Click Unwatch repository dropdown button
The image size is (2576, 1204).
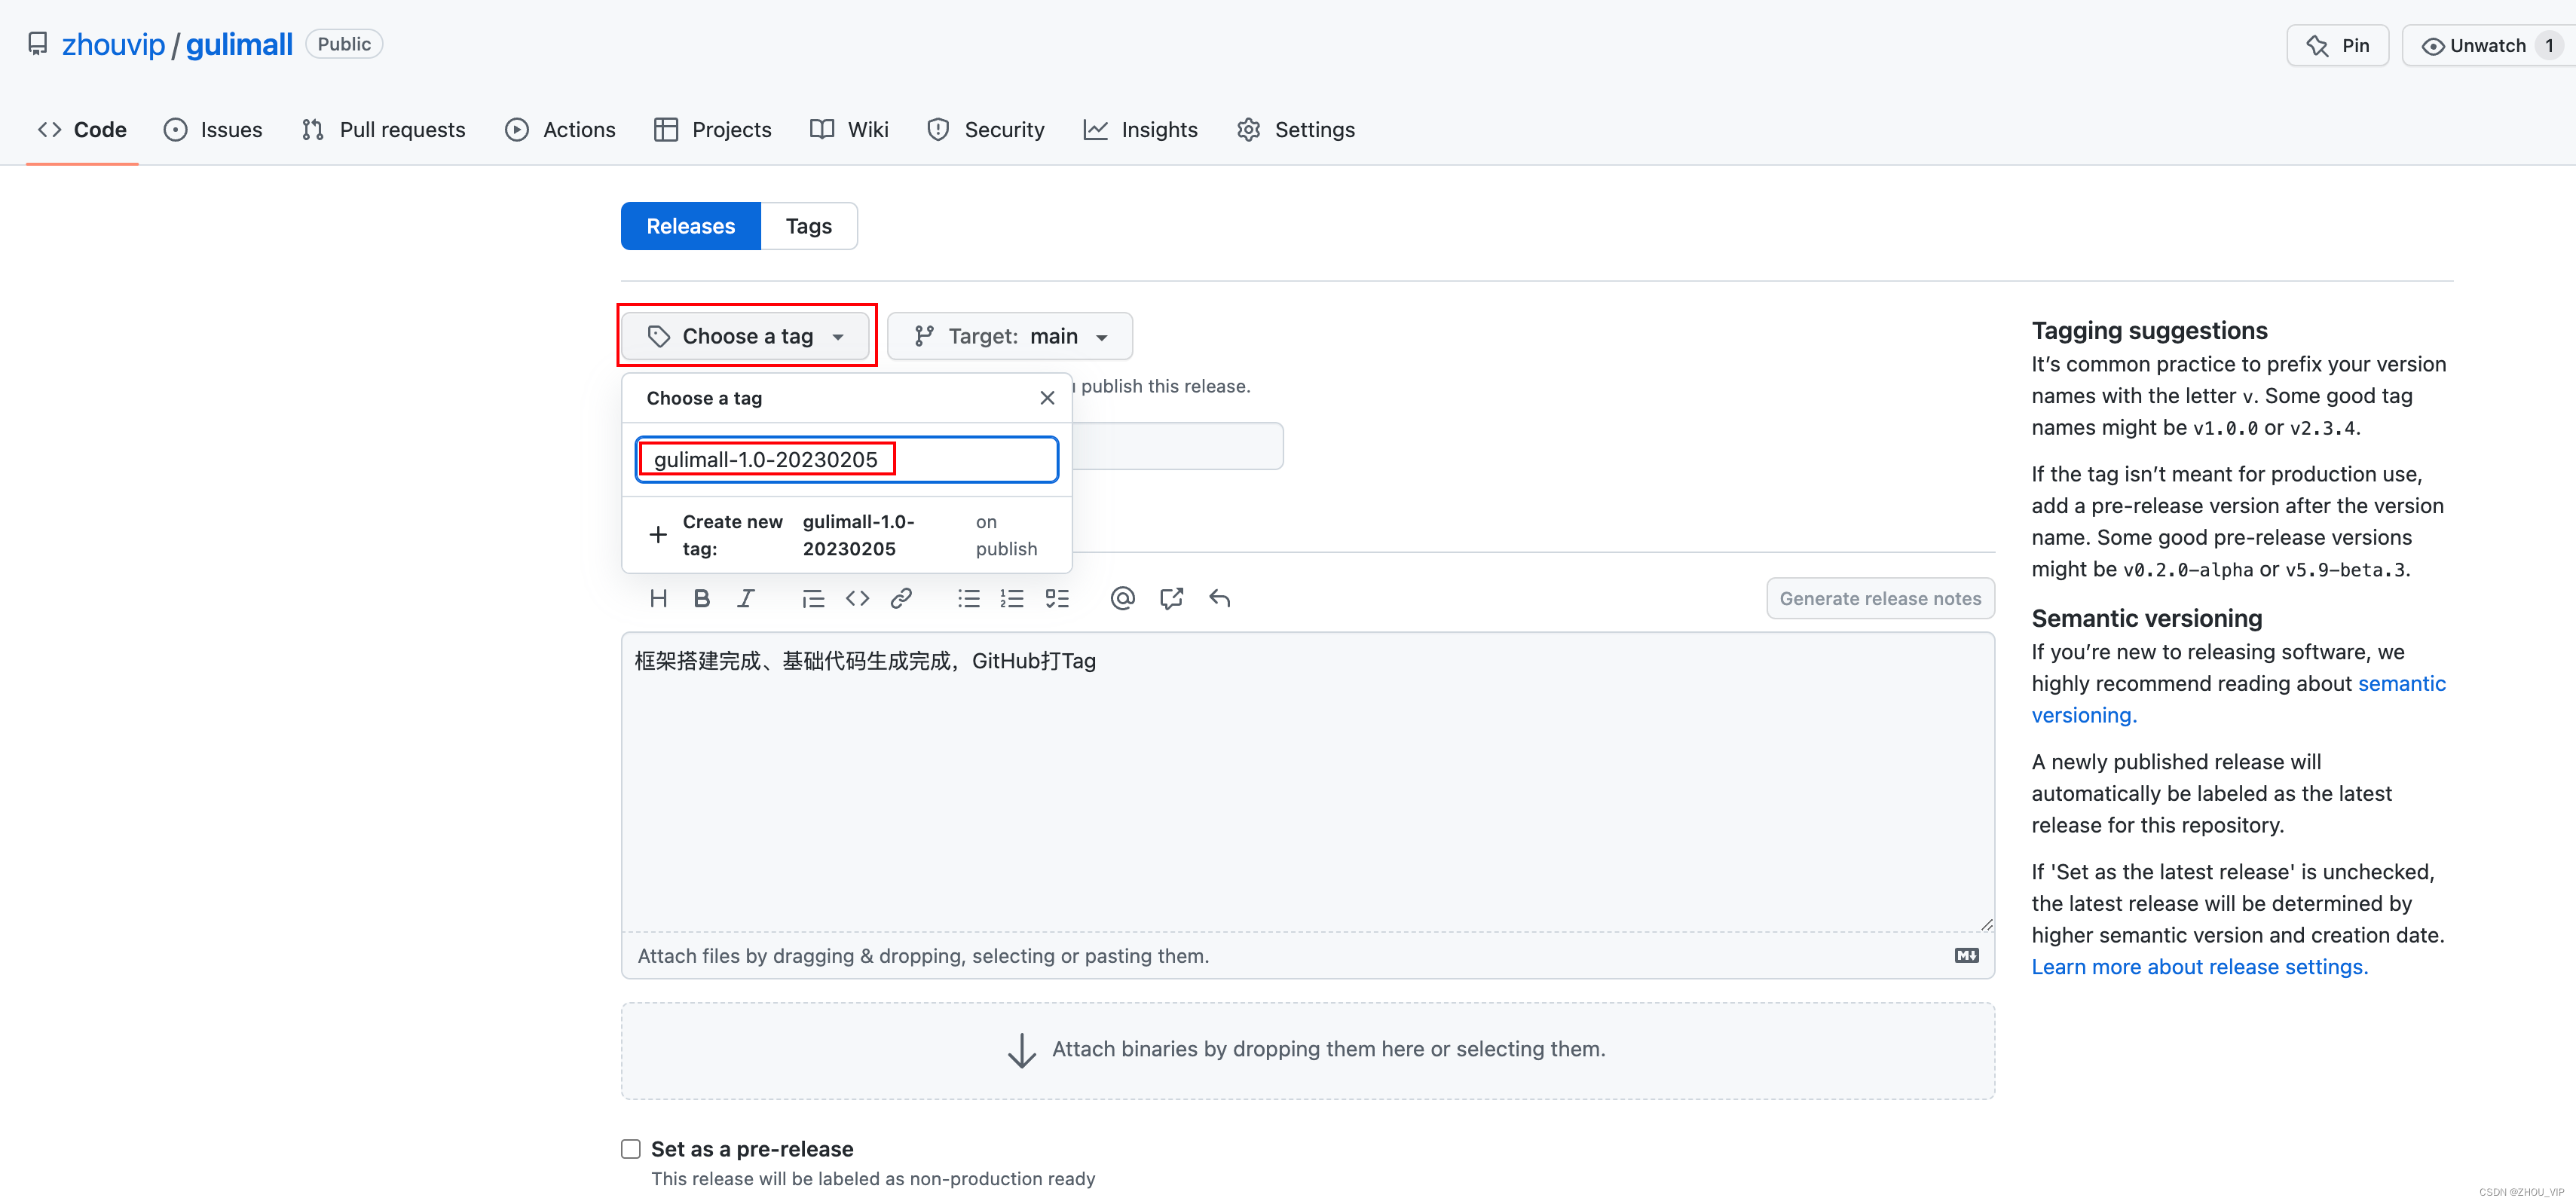(x=2486, y=45)
